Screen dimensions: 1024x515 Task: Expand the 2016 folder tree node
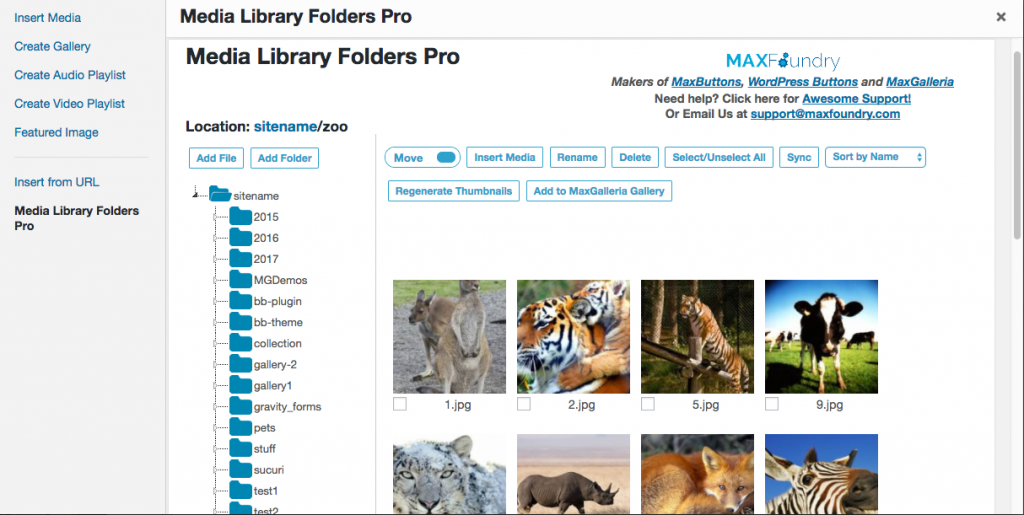(216, 238)
